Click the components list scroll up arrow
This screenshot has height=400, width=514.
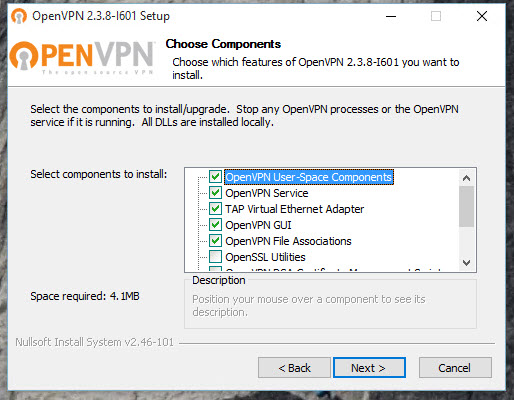coord(466,178)
